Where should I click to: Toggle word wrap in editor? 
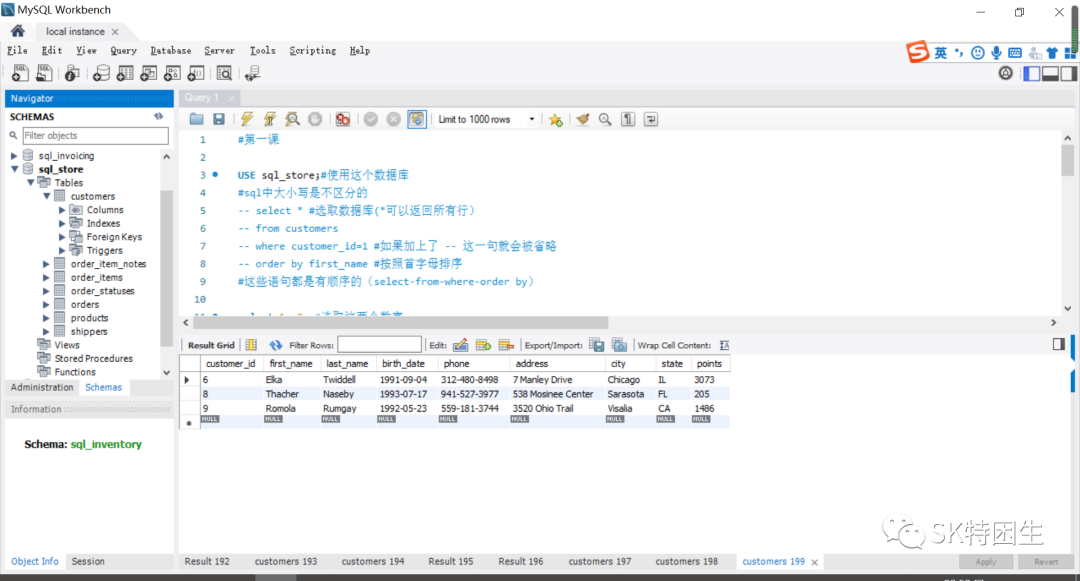651,119
